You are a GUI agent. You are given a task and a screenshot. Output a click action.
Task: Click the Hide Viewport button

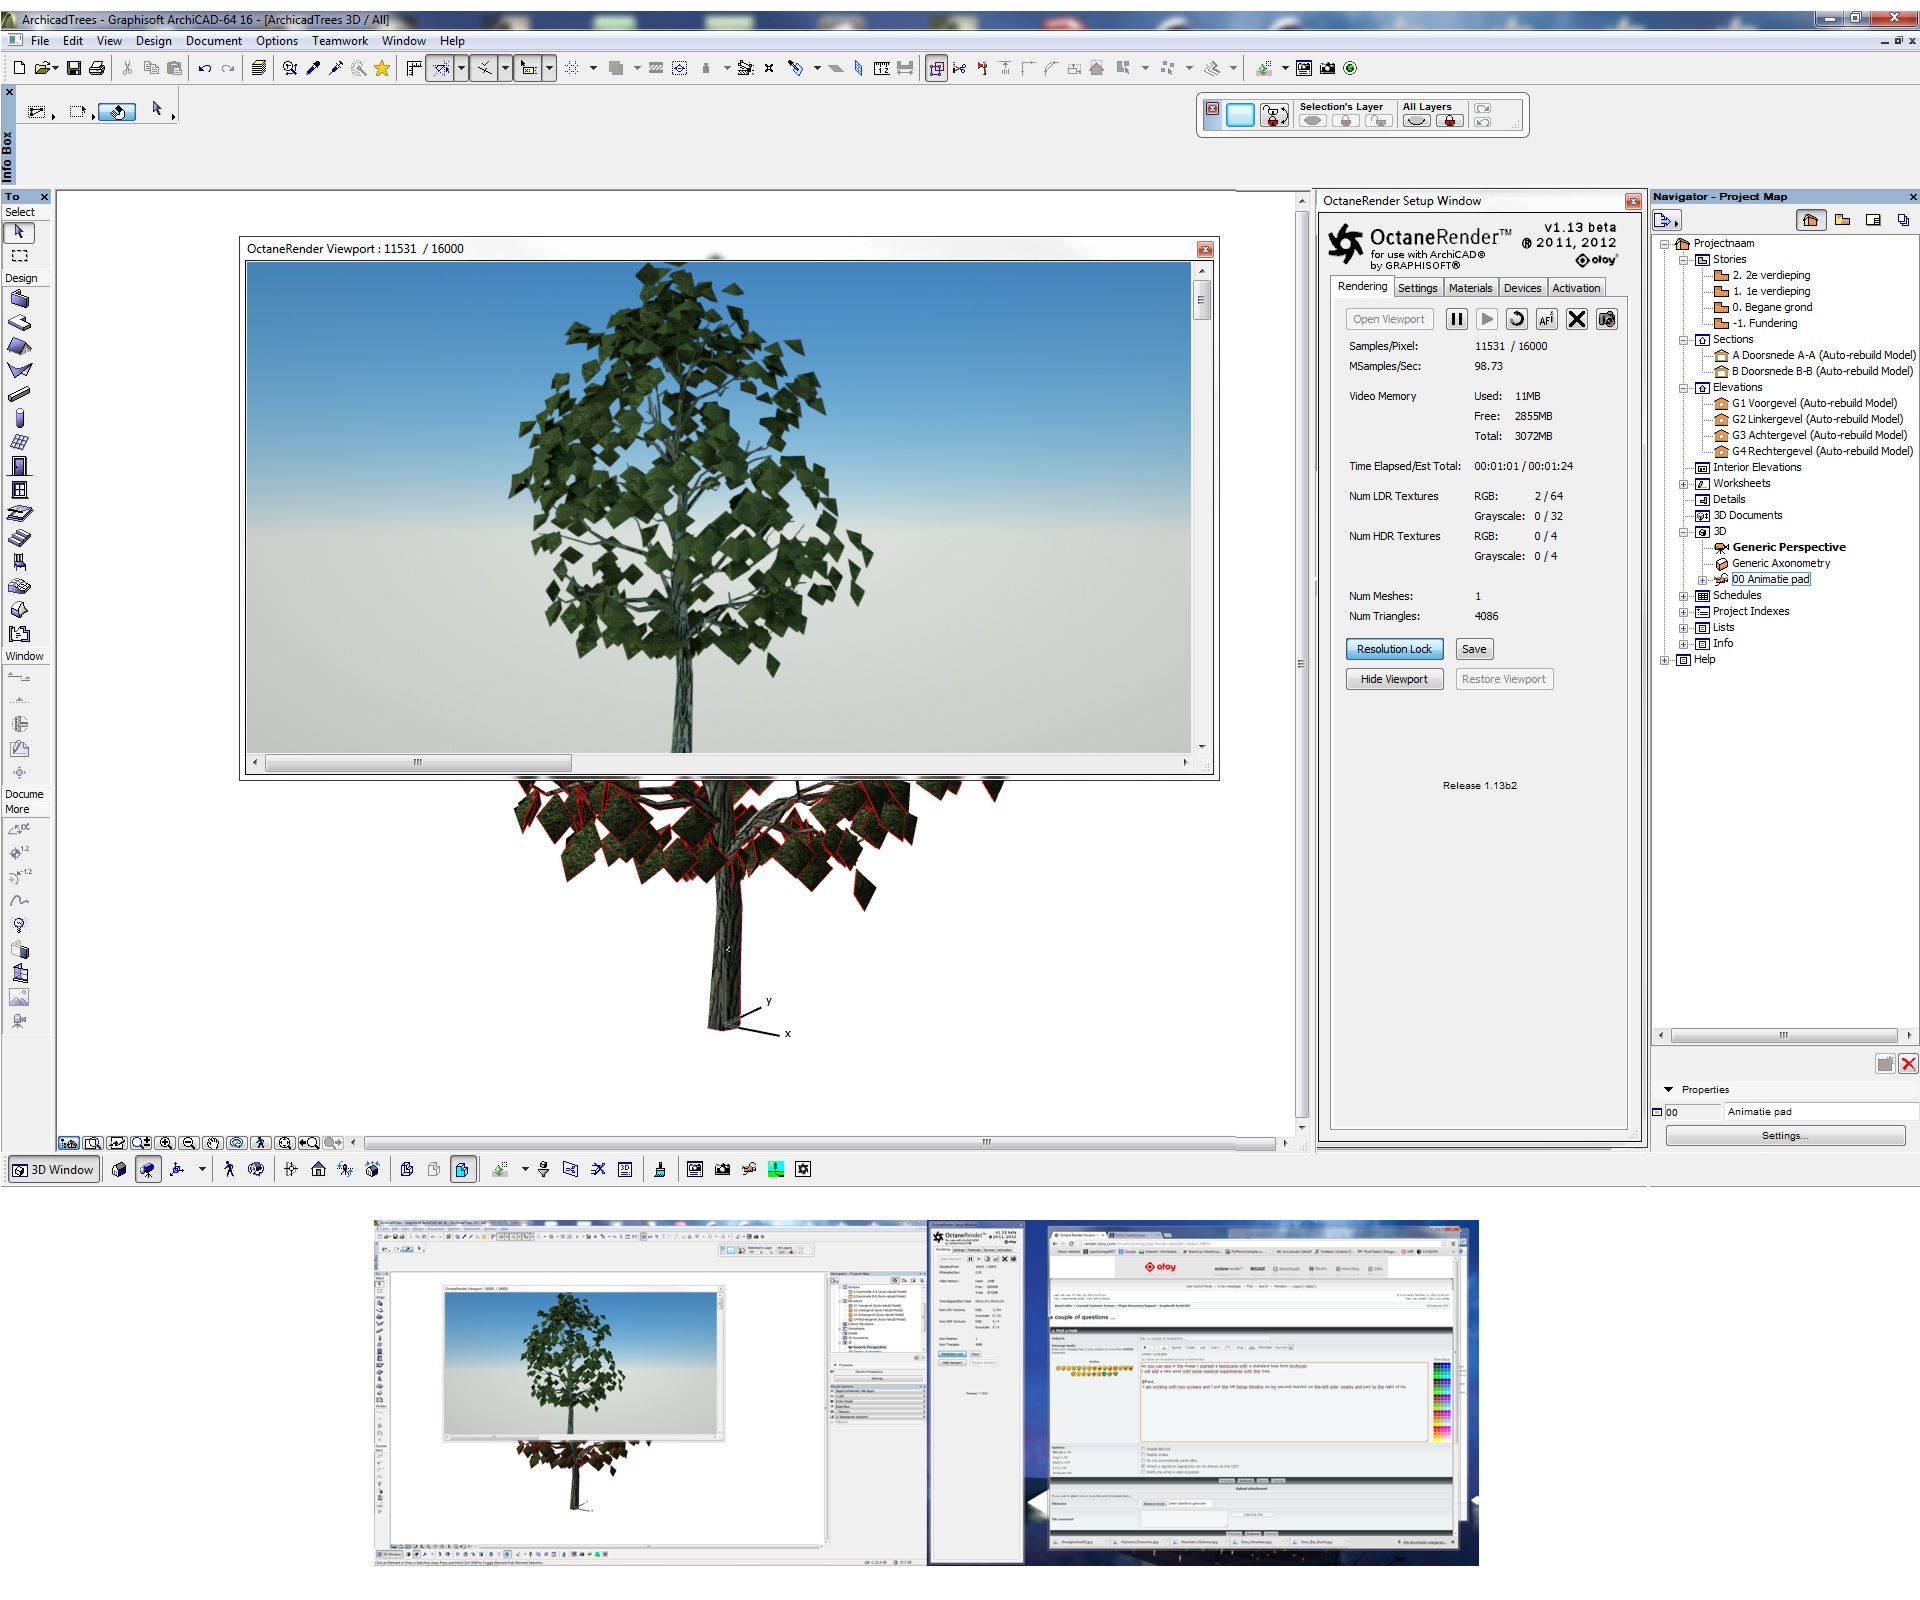(x=1393, y=679)
